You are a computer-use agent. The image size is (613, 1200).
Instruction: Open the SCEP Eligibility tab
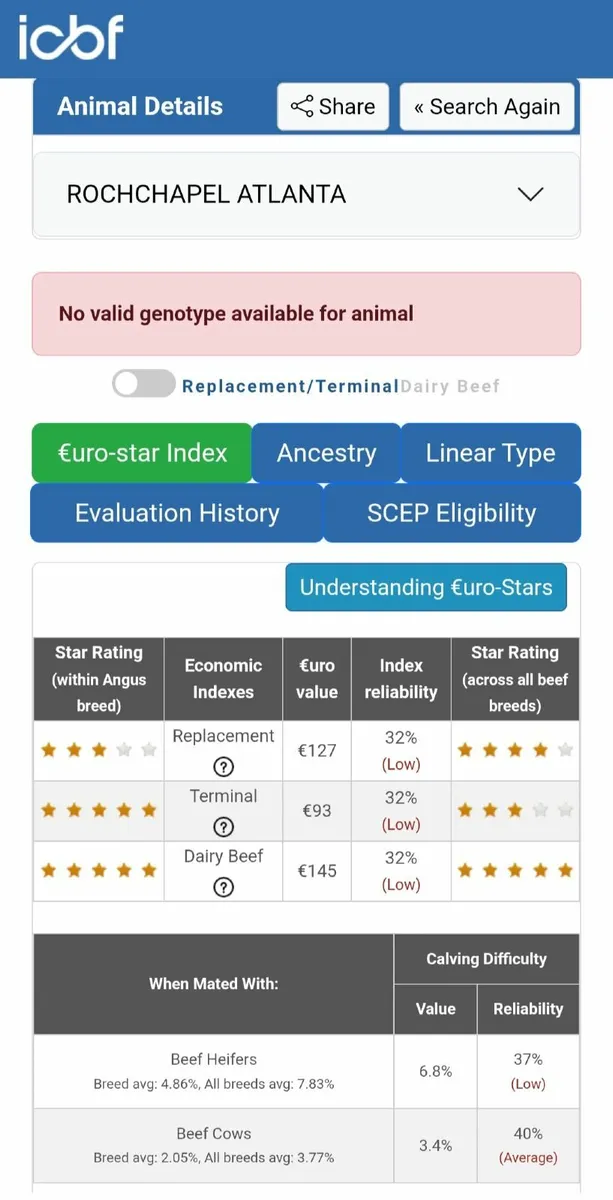click(451, 513)
